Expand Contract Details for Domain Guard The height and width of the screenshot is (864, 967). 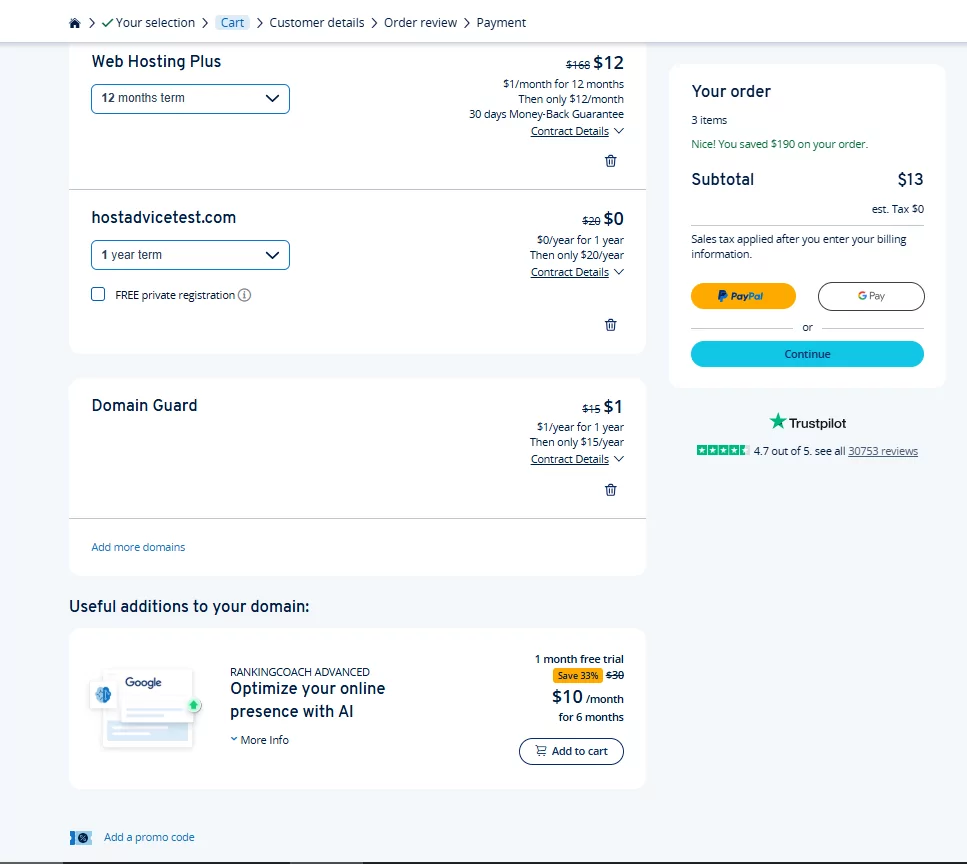tap(577, 459)
